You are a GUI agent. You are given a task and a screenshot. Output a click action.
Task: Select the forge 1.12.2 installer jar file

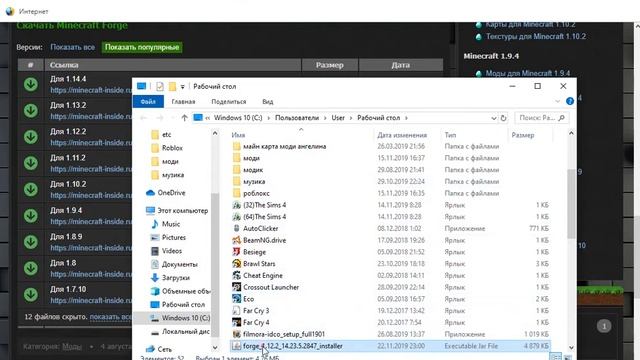(x=390, y=346)
